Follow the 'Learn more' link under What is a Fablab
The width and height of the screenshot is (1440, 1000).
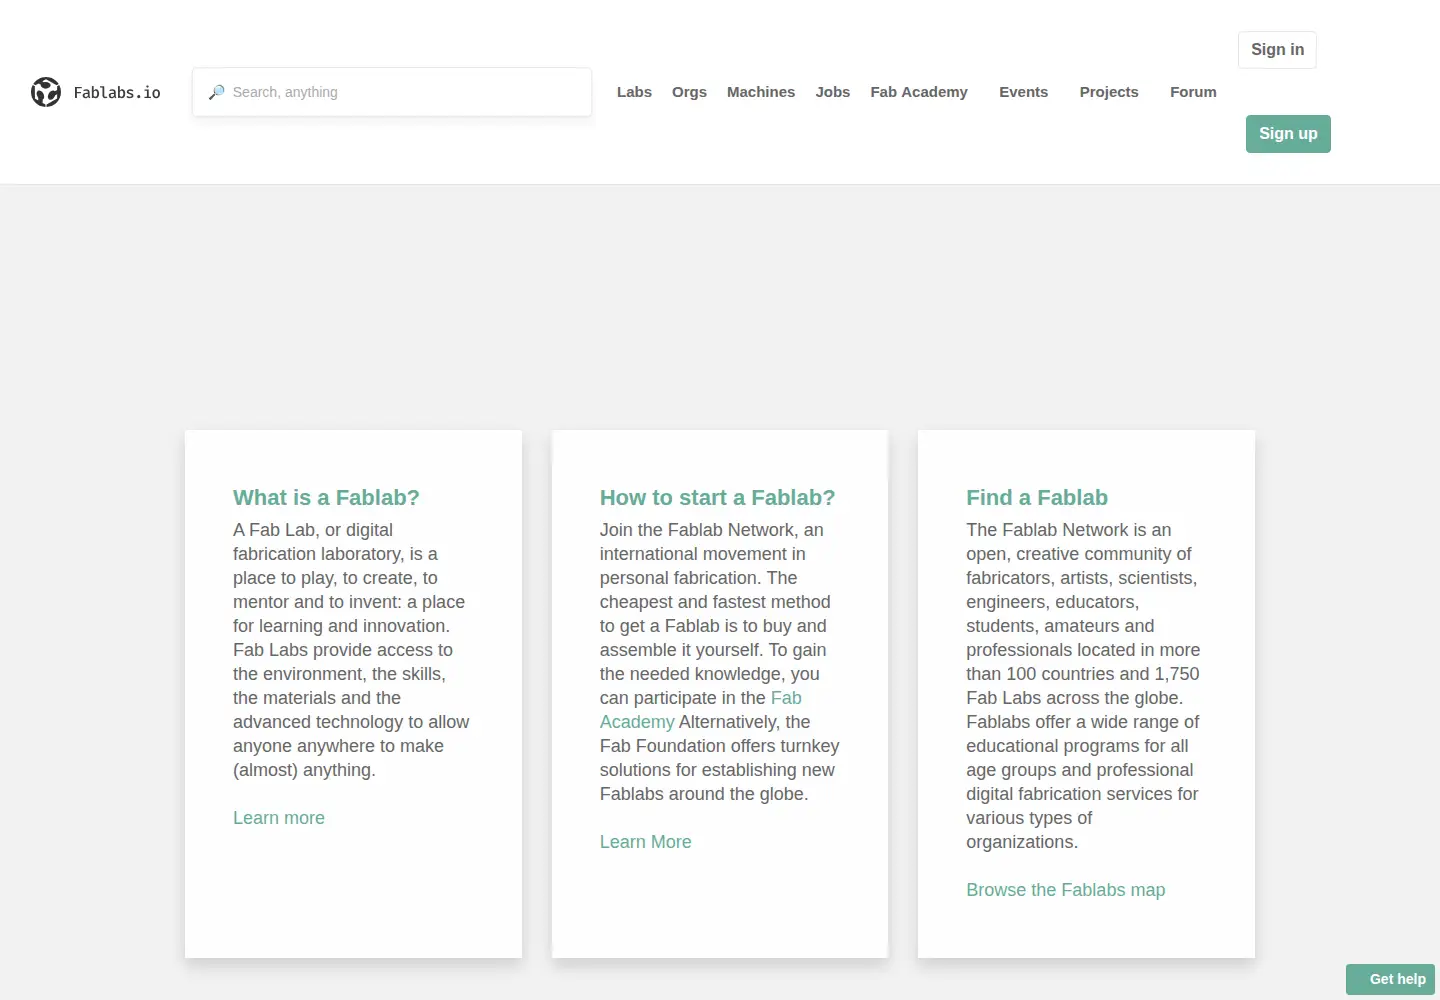[x=279, y=818]
